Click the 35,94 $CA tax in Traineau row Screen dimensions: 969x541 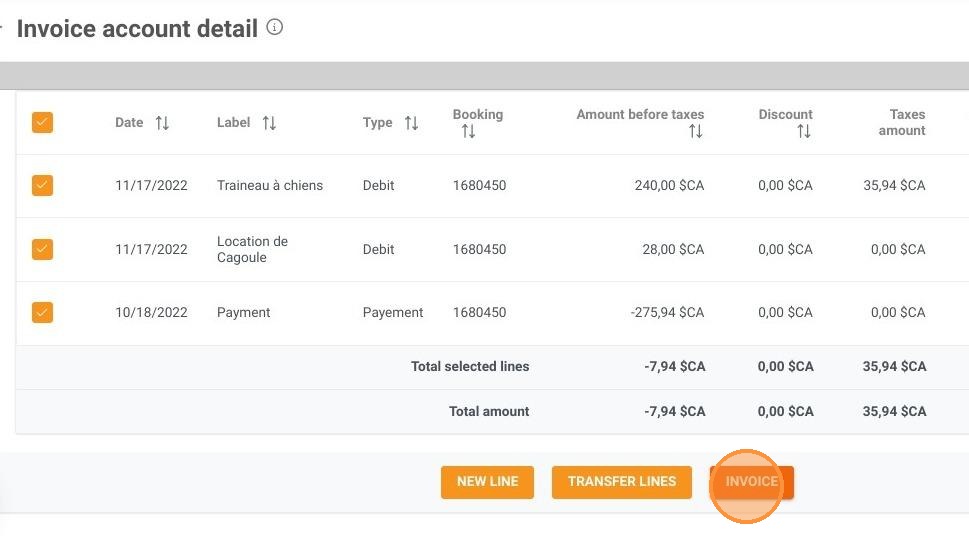[894, 185]
